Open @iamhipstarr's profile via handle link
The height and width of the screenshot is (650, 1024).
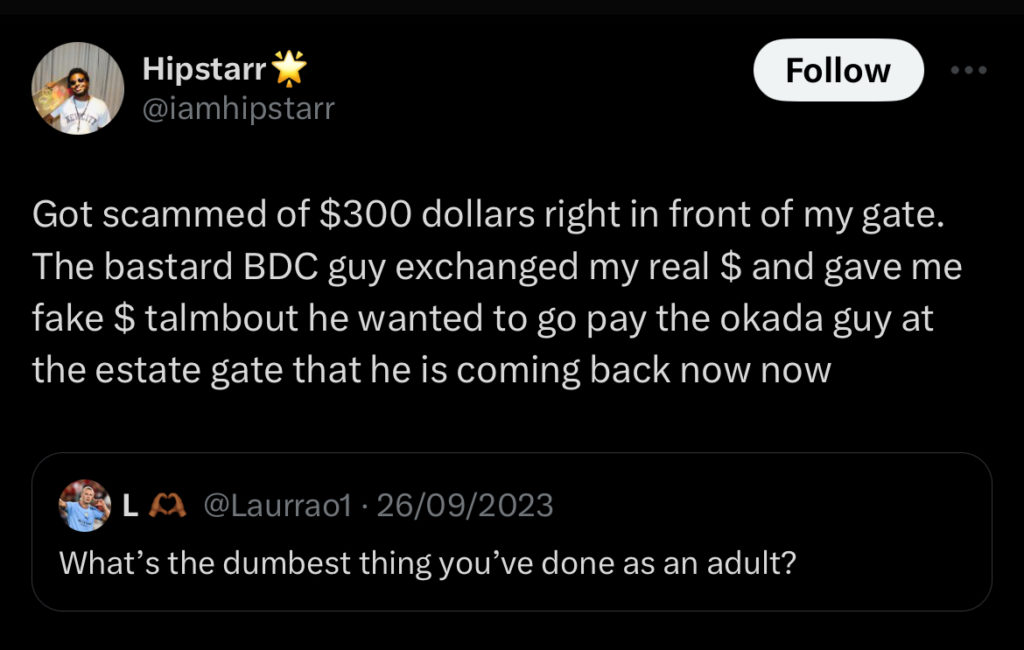click(239, 107)
